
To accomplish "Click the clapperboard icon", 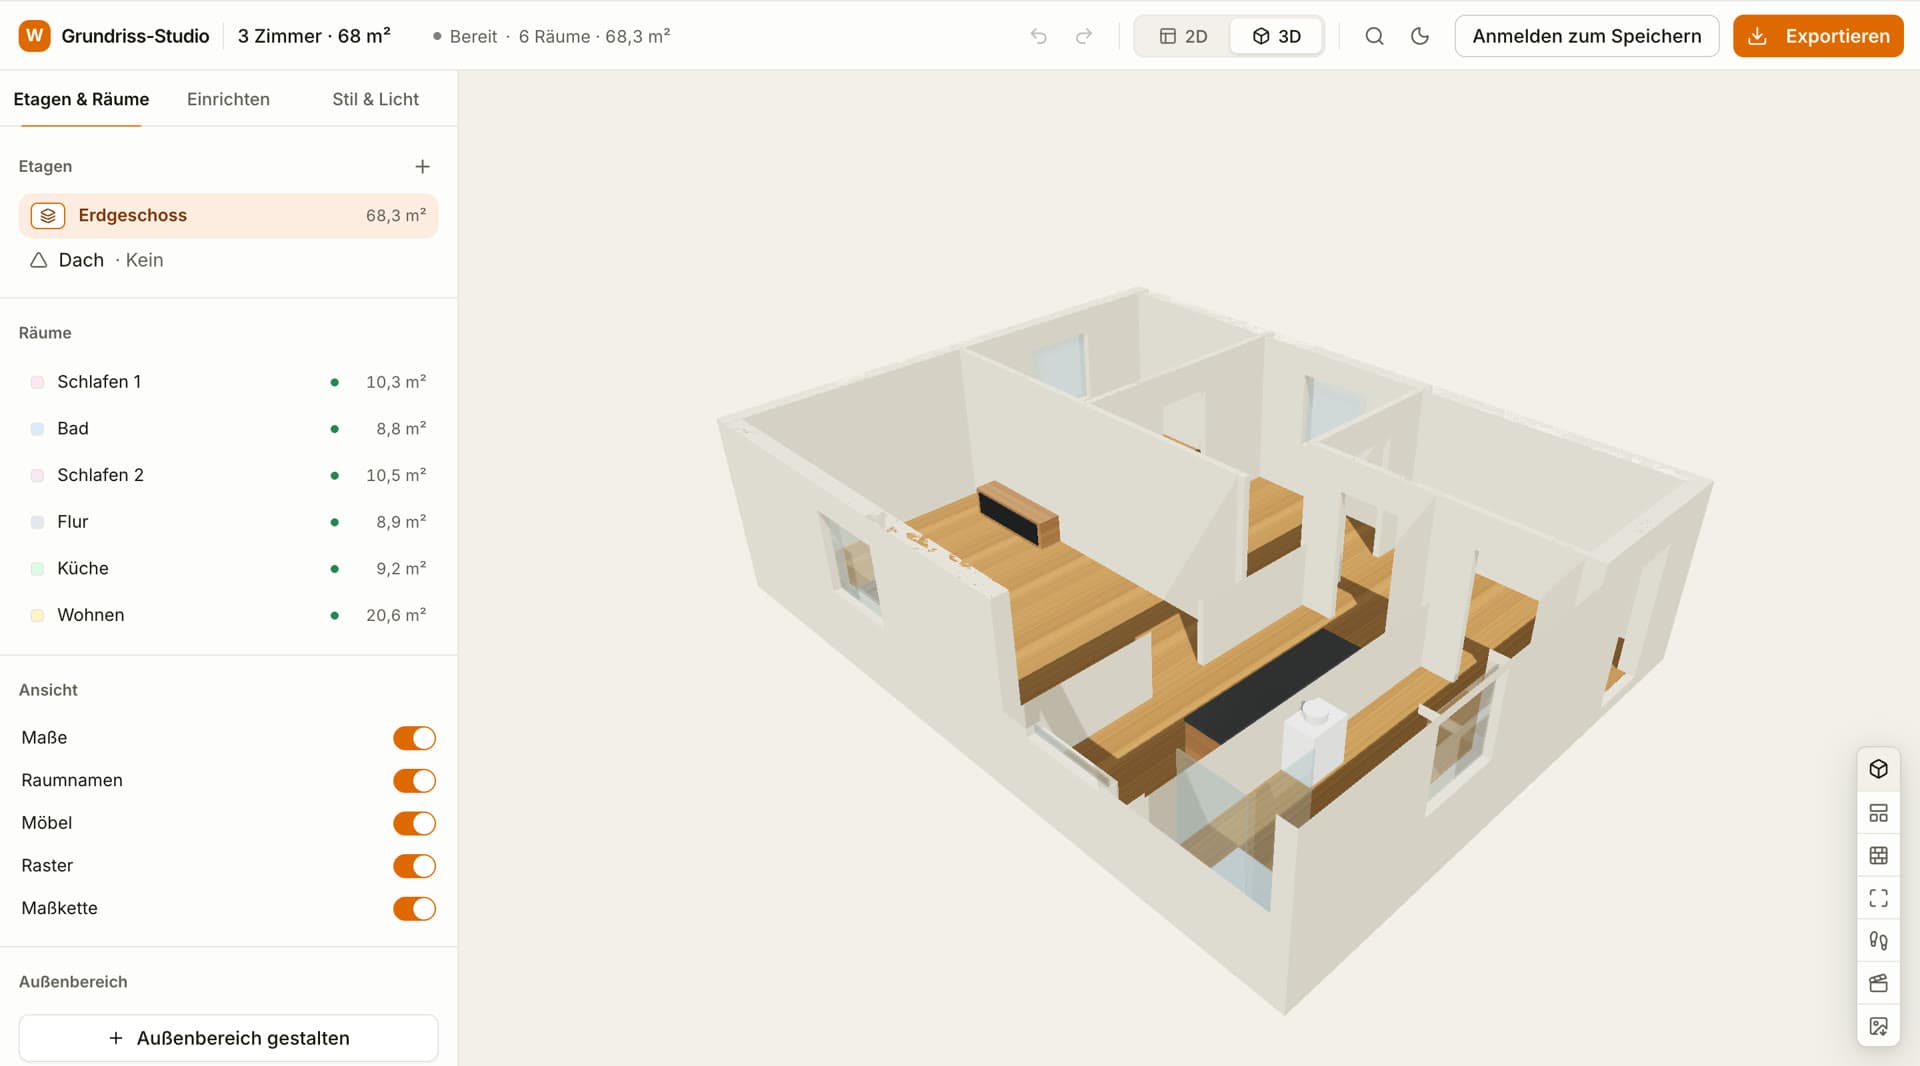I will (1879, 984).
